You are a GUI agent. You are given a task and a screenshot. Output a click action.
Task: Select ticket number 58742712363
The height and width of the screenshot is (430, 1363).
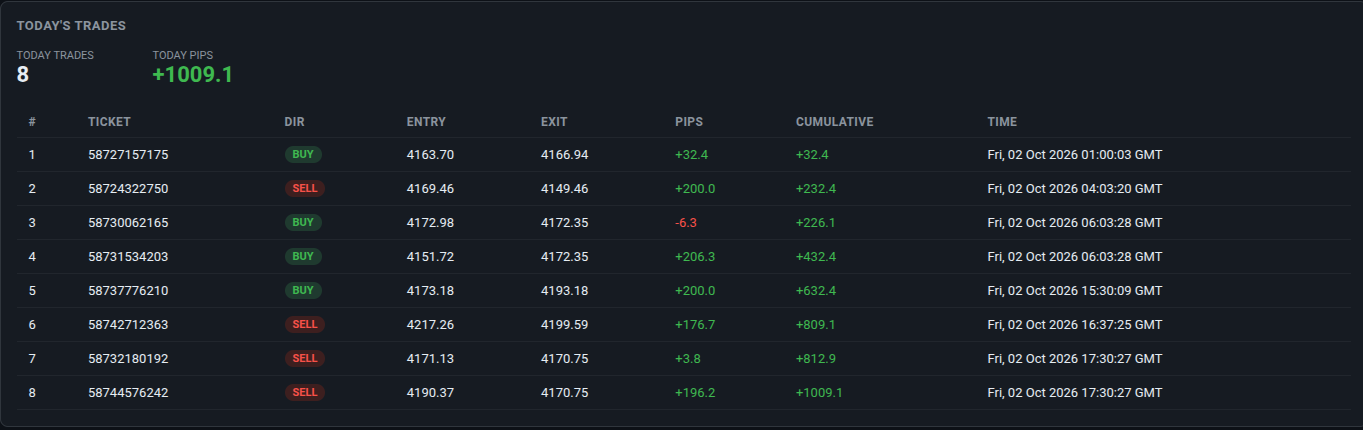(x=128, y=325)
